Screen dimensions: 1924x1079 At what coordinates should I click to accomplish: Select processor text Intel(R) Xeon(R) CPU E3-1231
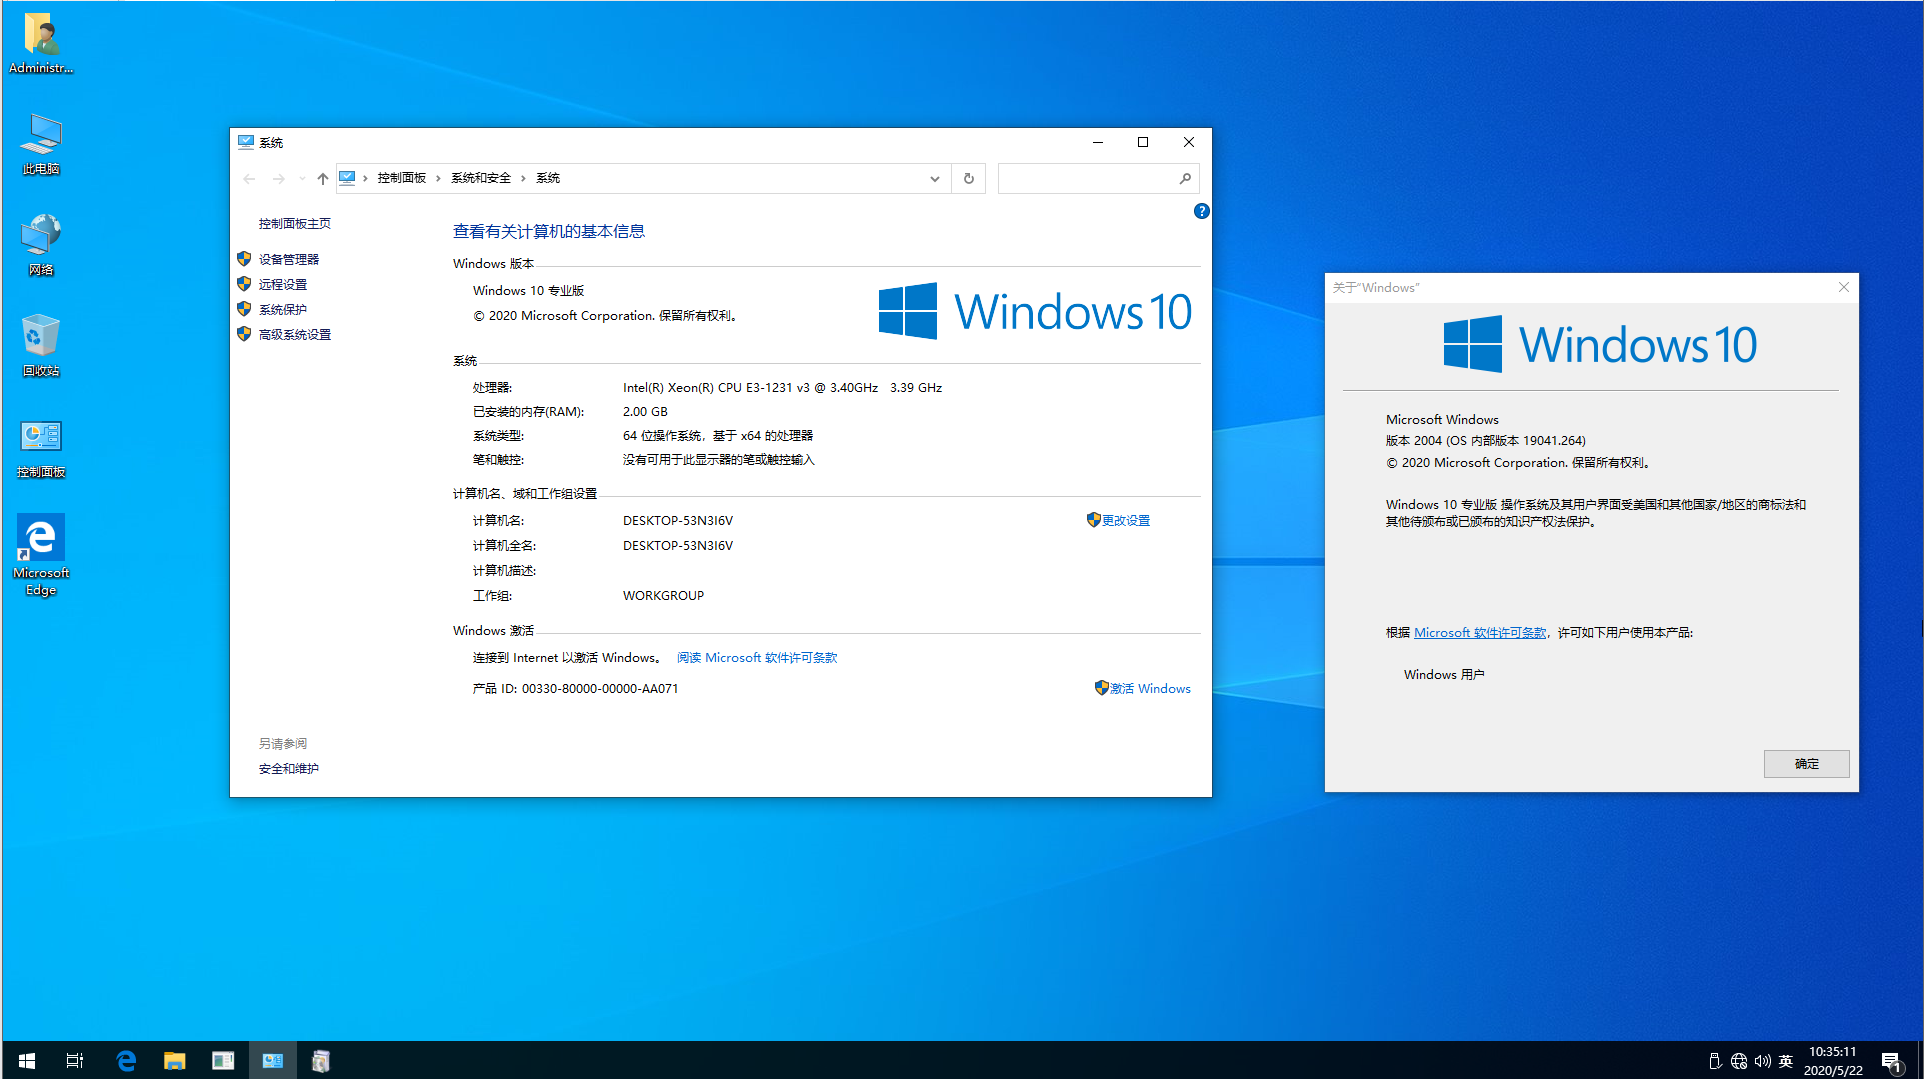782,388
